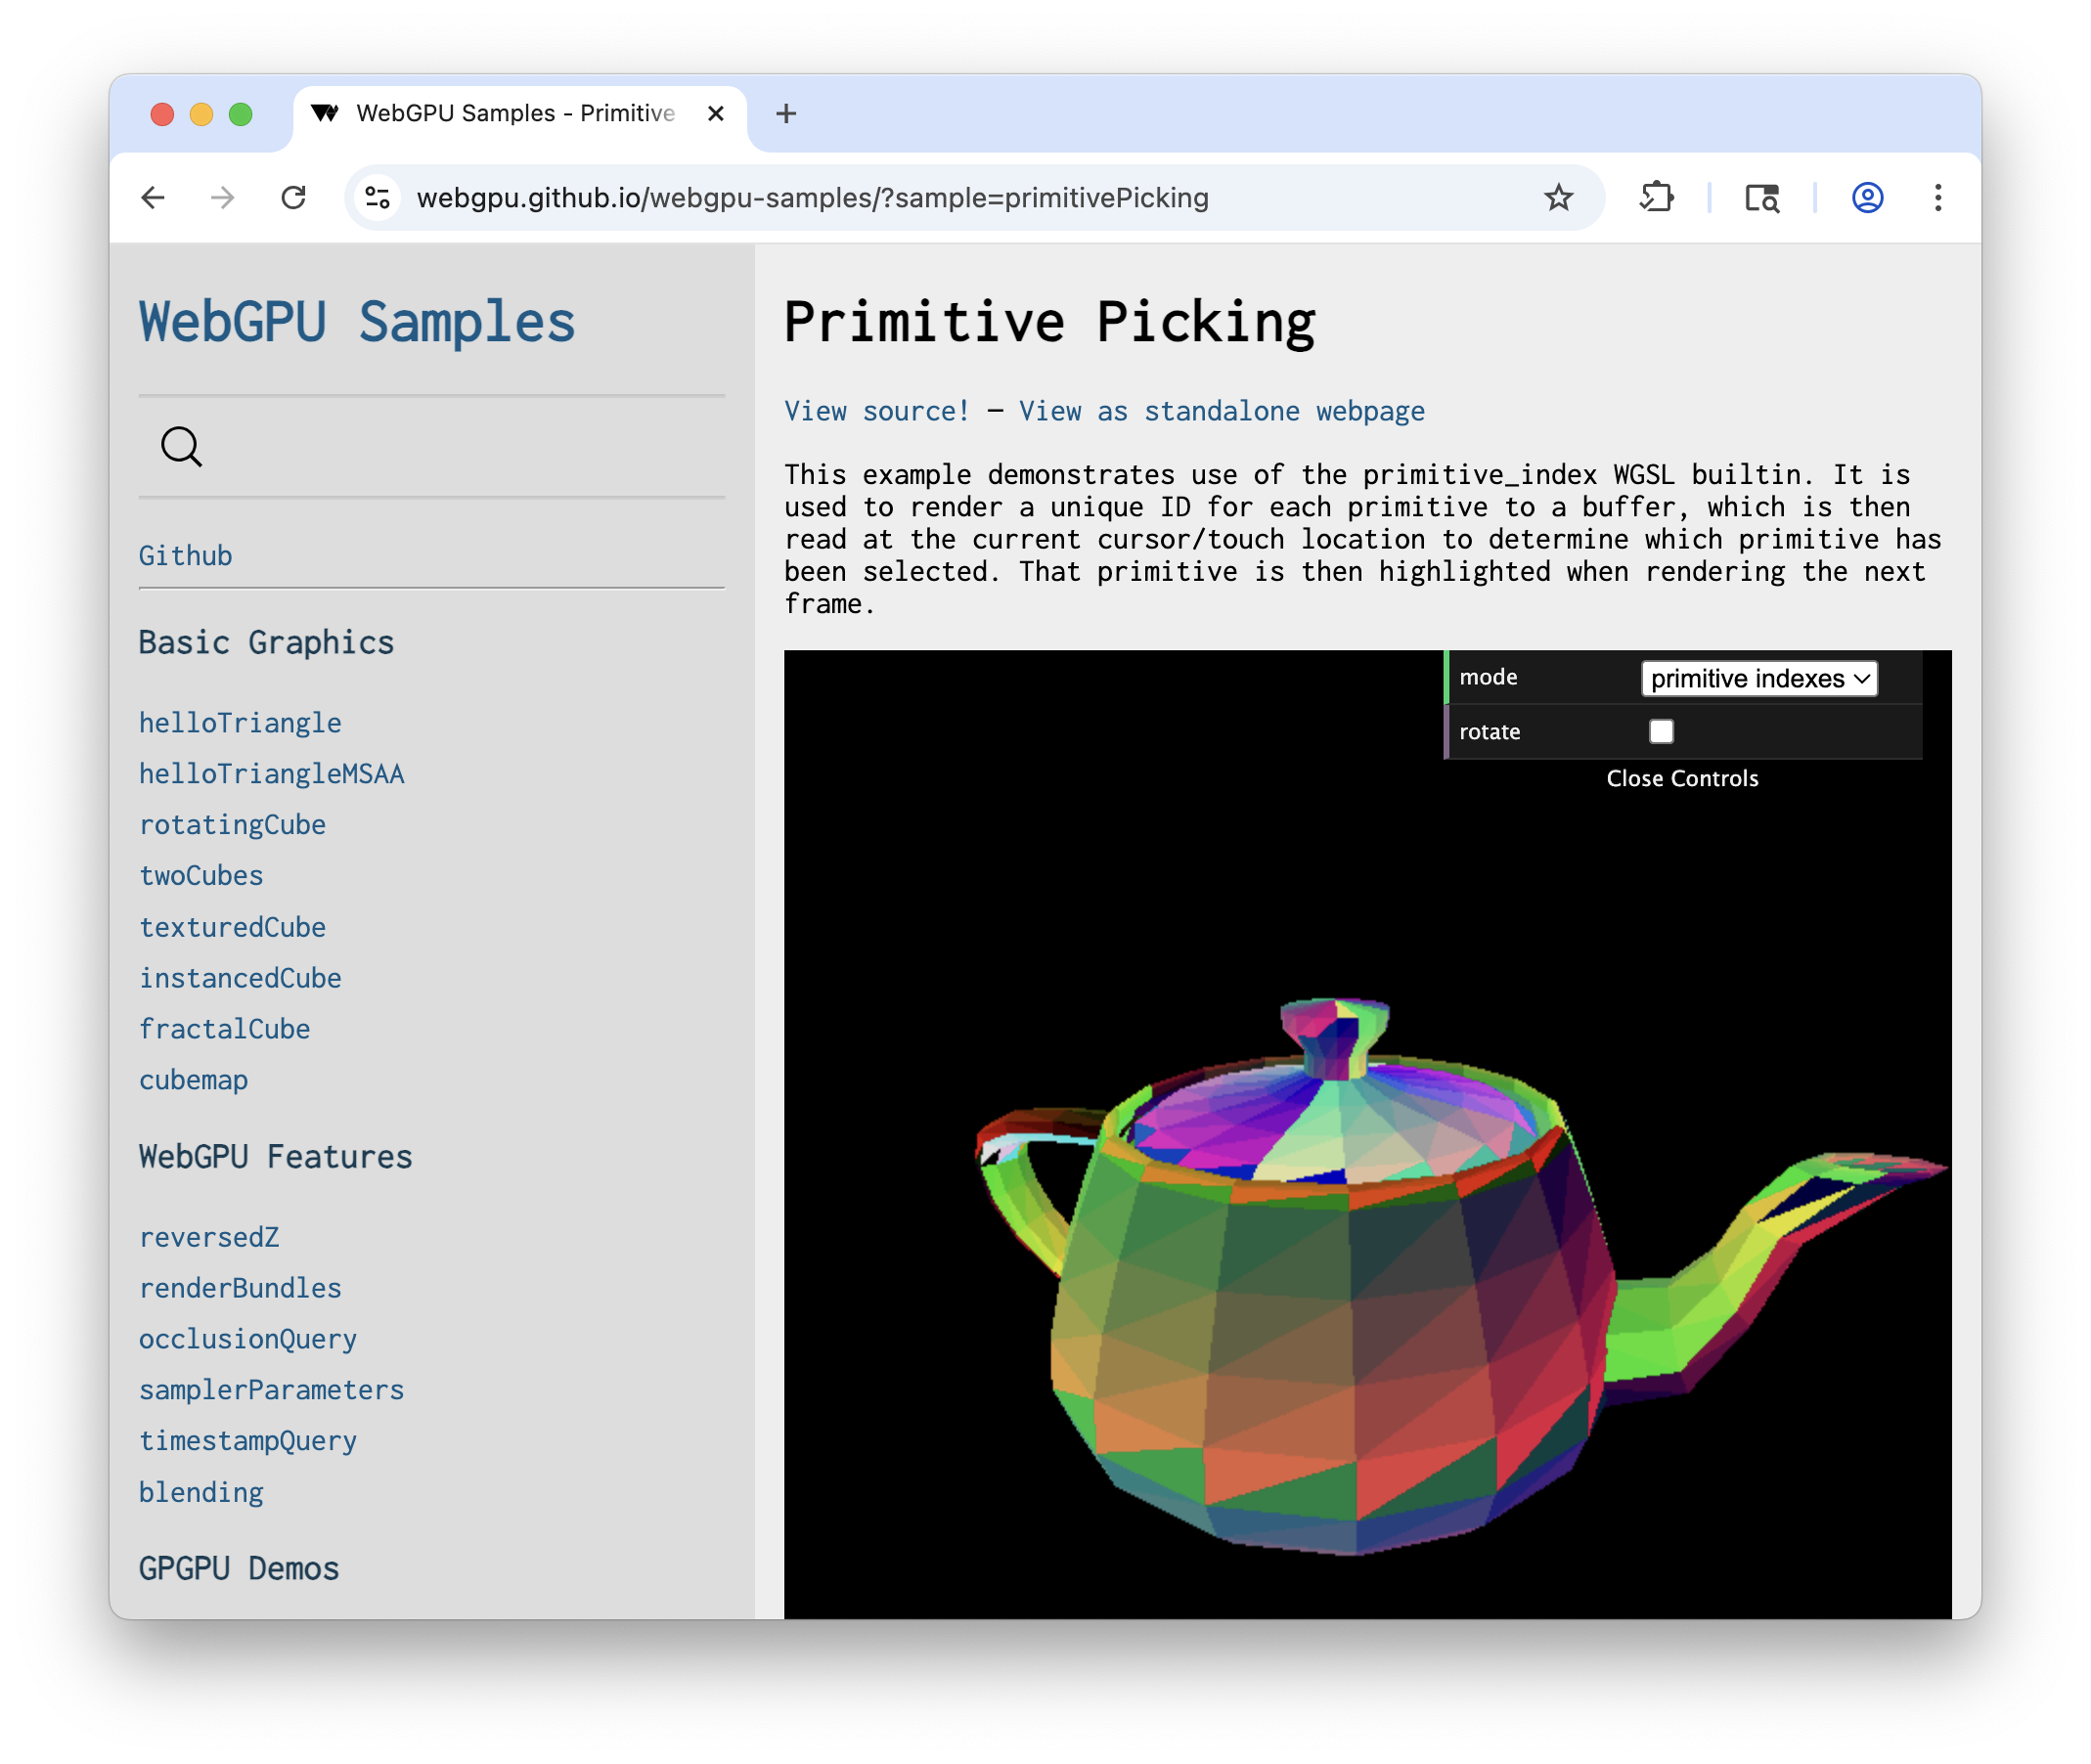Reload the page

click(x=293, y=197)
